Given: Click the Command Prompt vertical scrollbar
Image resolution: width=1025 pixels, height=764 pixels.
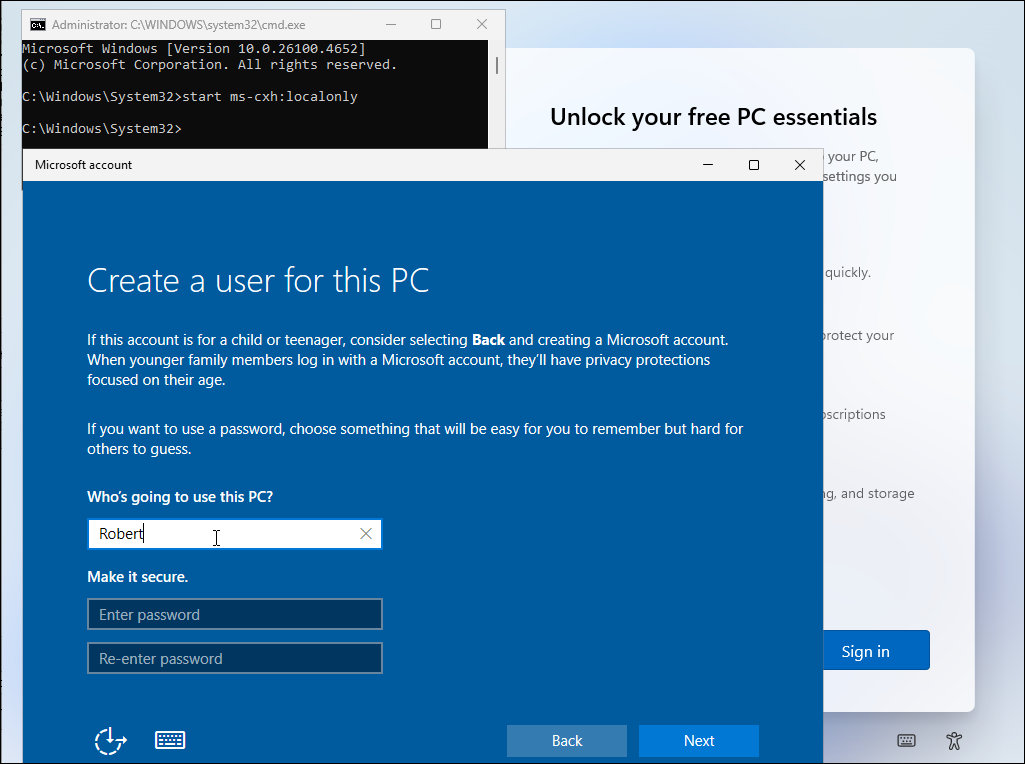Looking at the screenshot, I should point(497,65).
